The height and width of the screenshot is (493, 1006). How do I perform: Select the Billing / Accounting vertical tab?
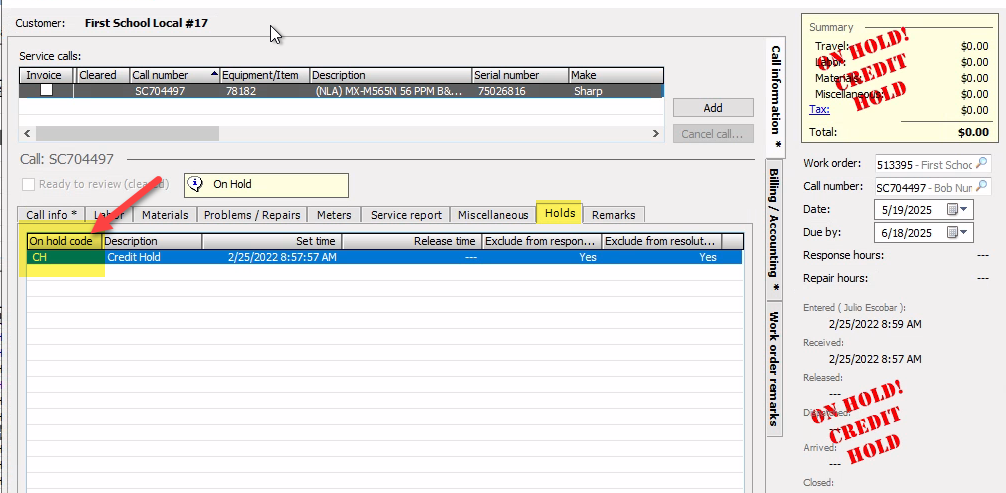(x=775, y=229)
